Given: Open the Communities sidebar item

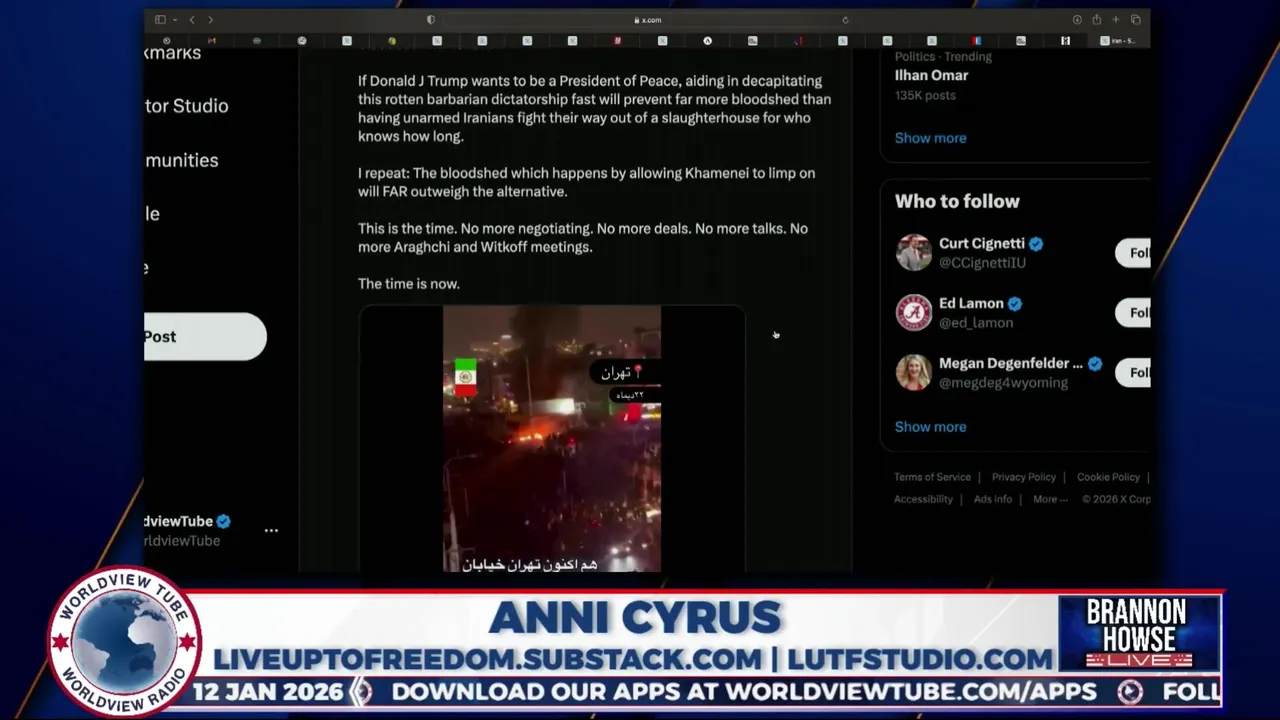Looking at the screenshot, I should point(181,160).
